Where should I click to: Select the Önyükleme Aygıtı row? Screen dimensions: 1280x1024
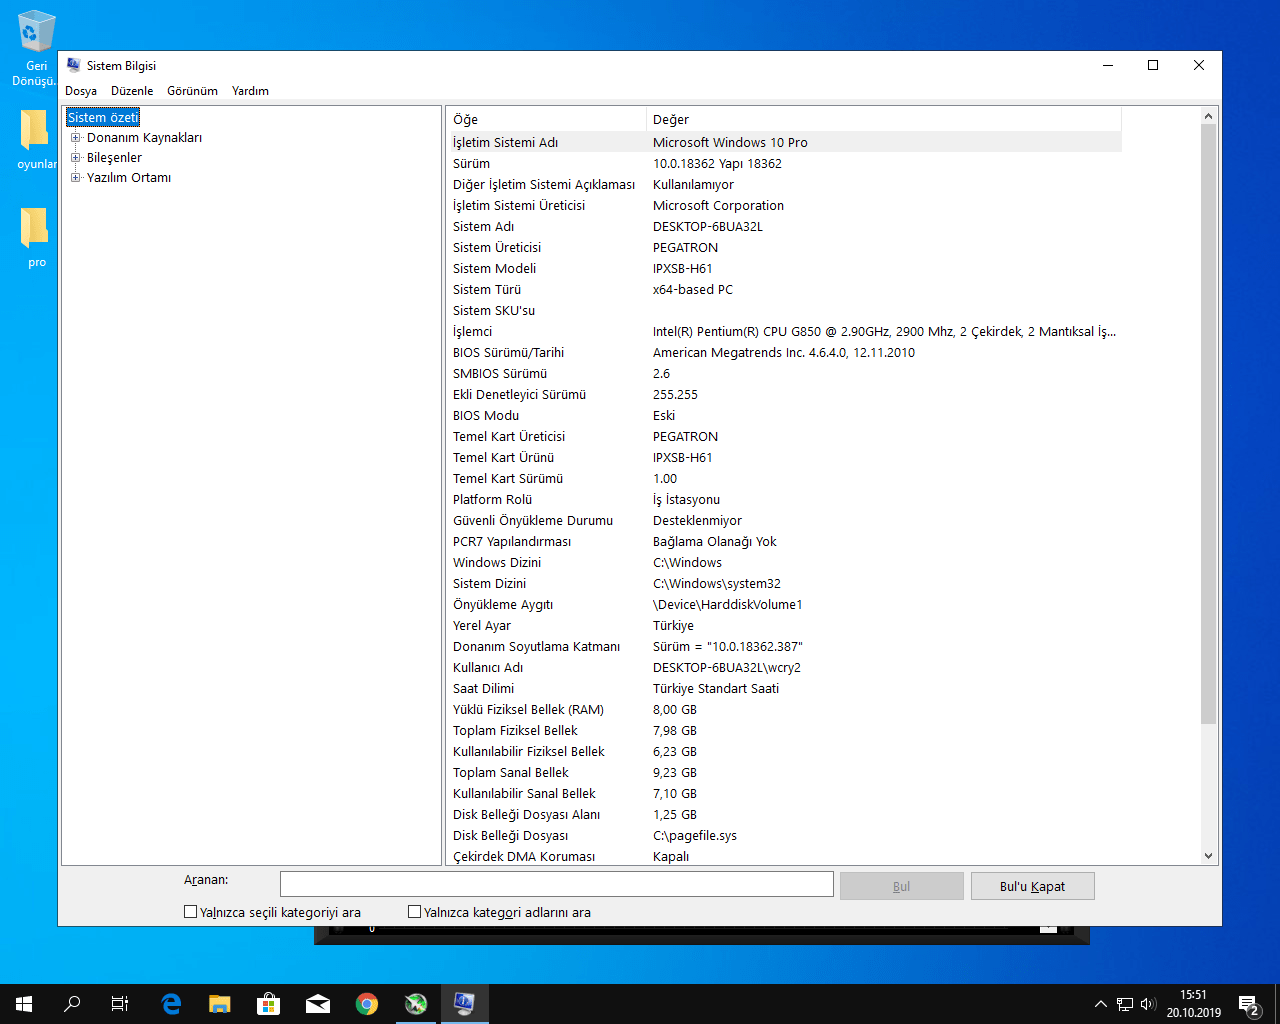click(x=784, y=604)
